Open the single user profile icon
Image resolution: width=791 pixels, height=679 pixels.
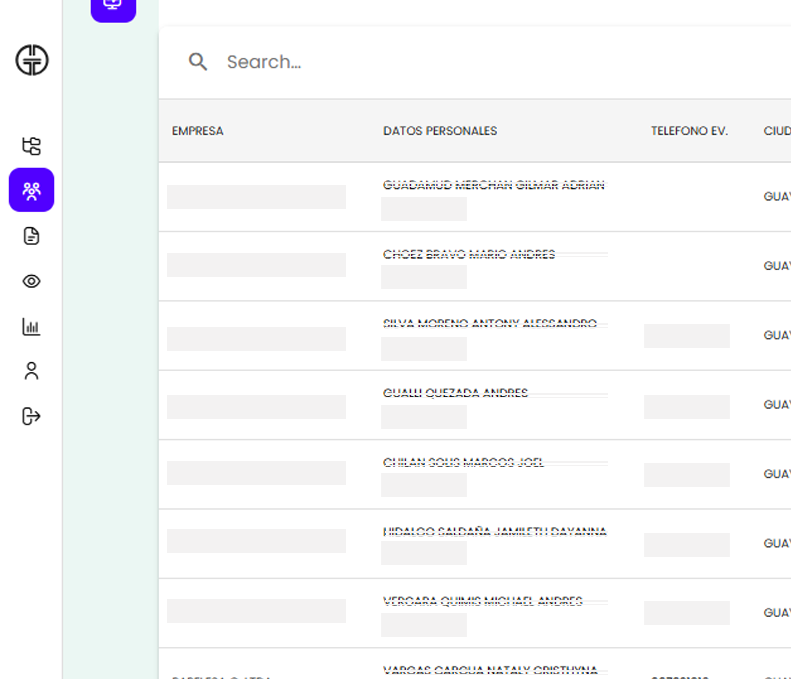click(32, 371)
